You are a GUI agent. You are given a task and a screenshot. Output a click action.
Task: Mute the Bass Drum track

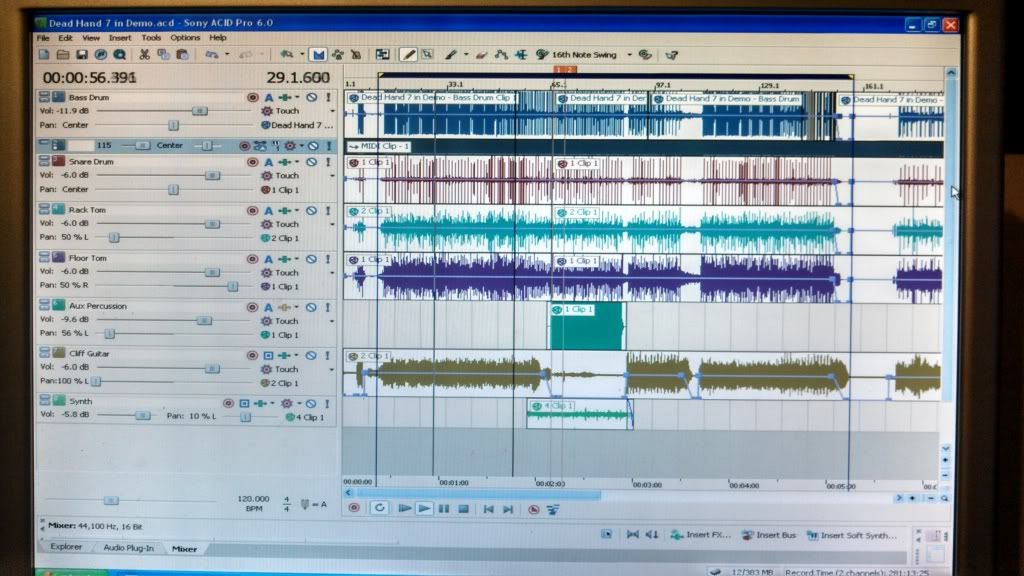(x=312, y=97)
